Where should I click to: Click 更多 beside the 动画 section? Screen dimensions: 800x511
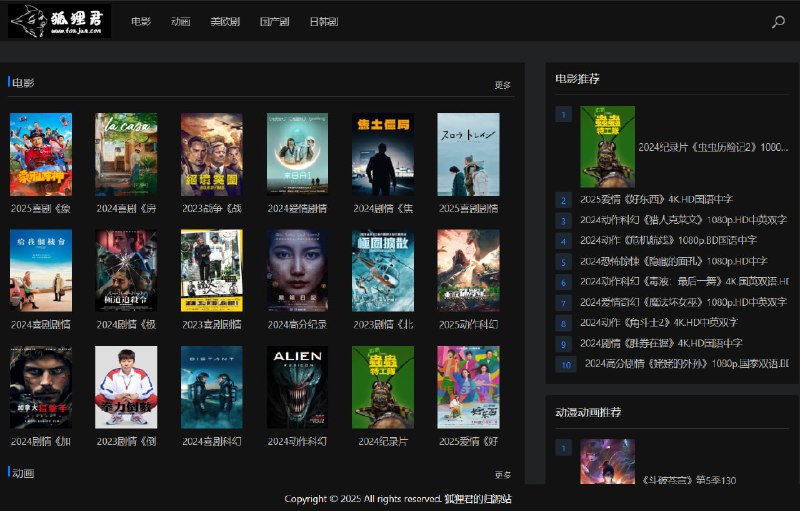point(502,475)
